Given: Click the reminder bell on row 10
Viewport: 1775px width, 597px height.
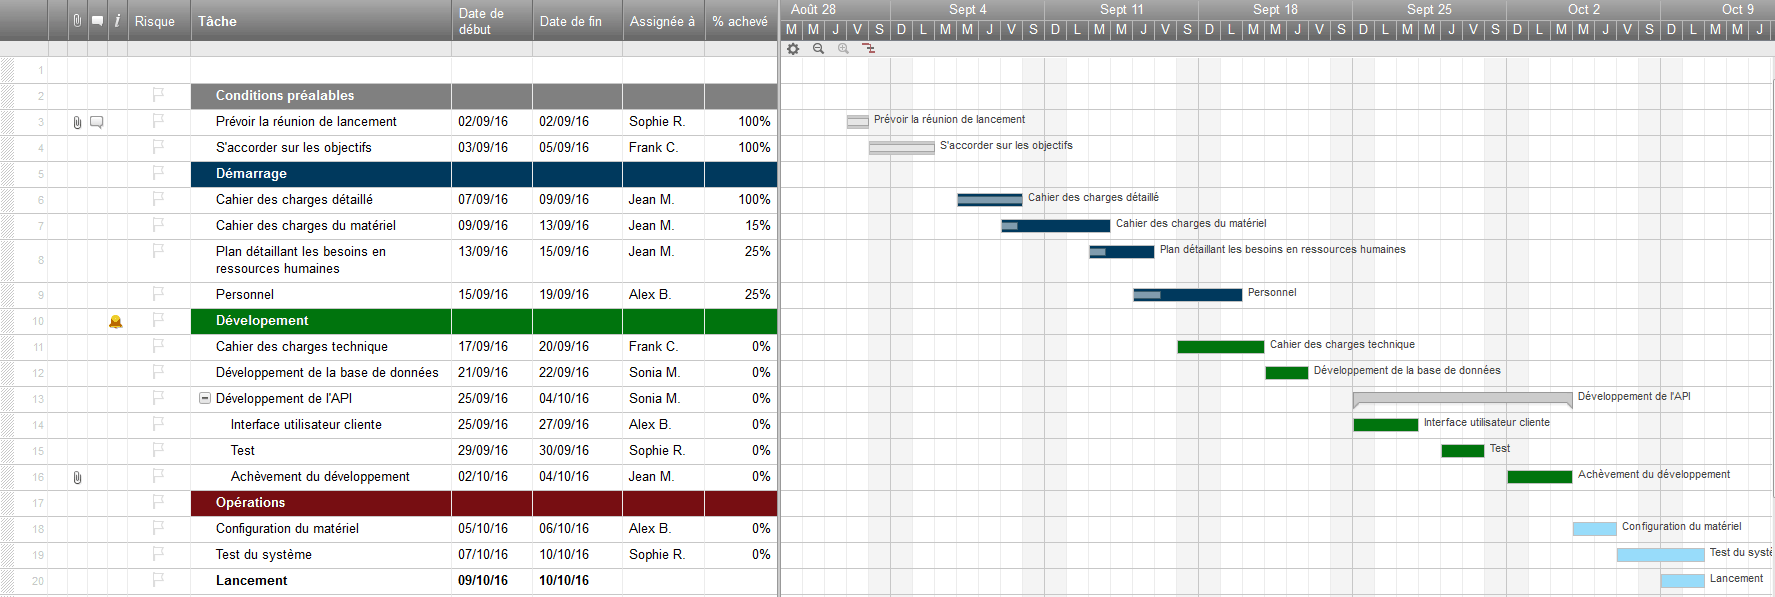Looking at the screenshot, I should [116, 321].
